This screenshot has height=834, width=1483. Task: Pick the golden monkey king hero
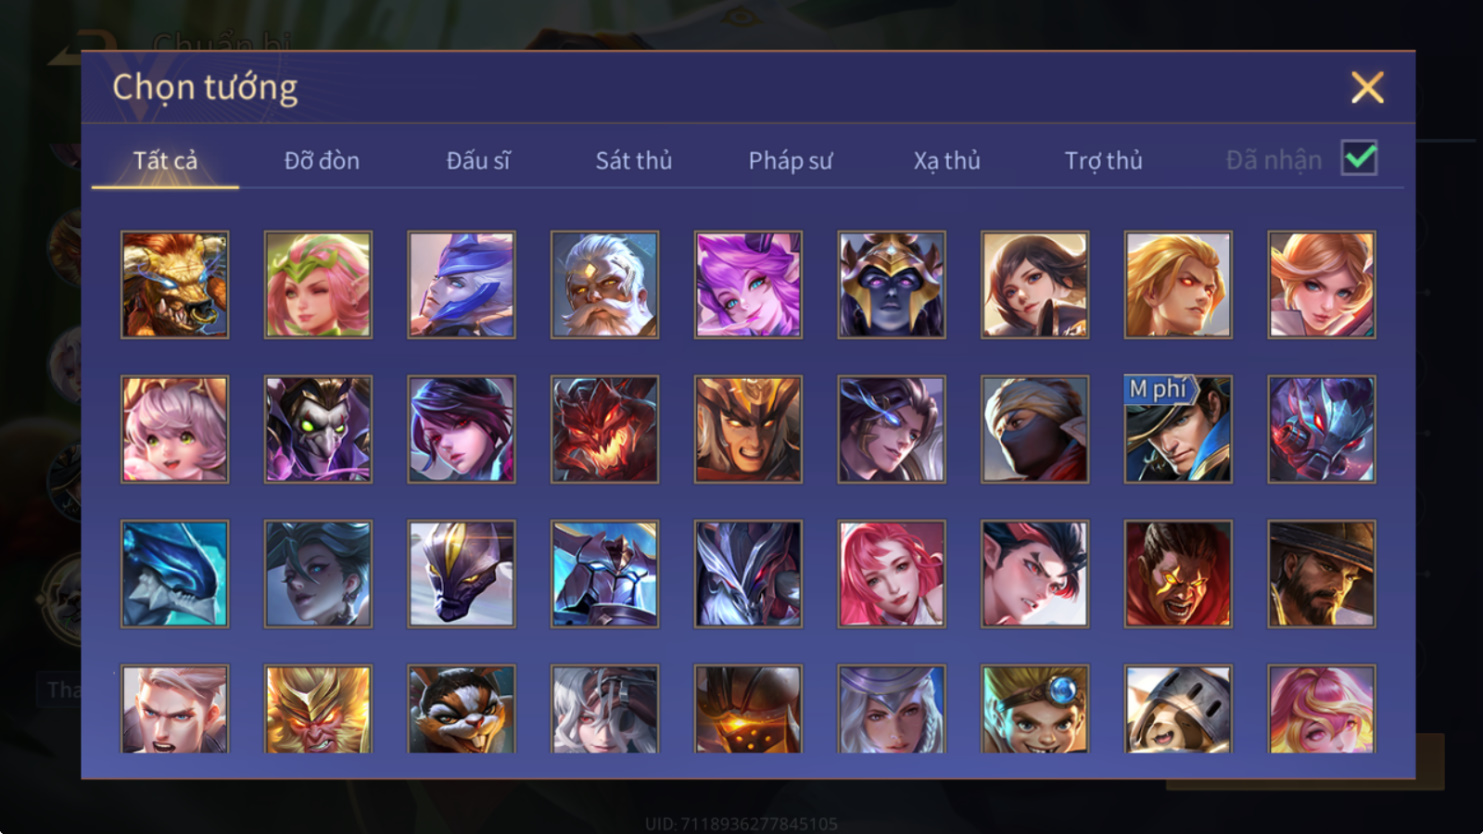pyautogui.click(x=318, y=709)
